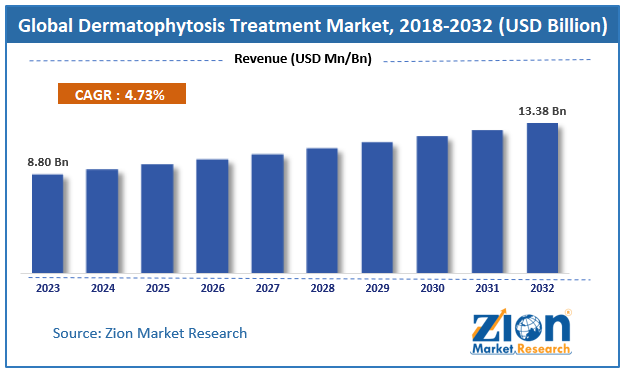
Task: Click the 2031 axis label
Action: point(487,288)
